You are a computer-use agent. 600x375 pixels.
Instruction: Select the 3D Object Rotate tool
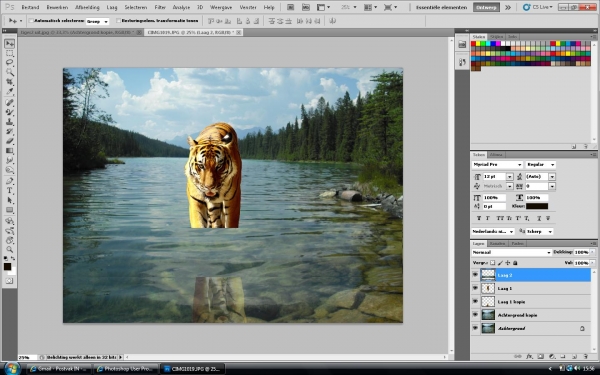pyautogui.click(x=10, y=221)
